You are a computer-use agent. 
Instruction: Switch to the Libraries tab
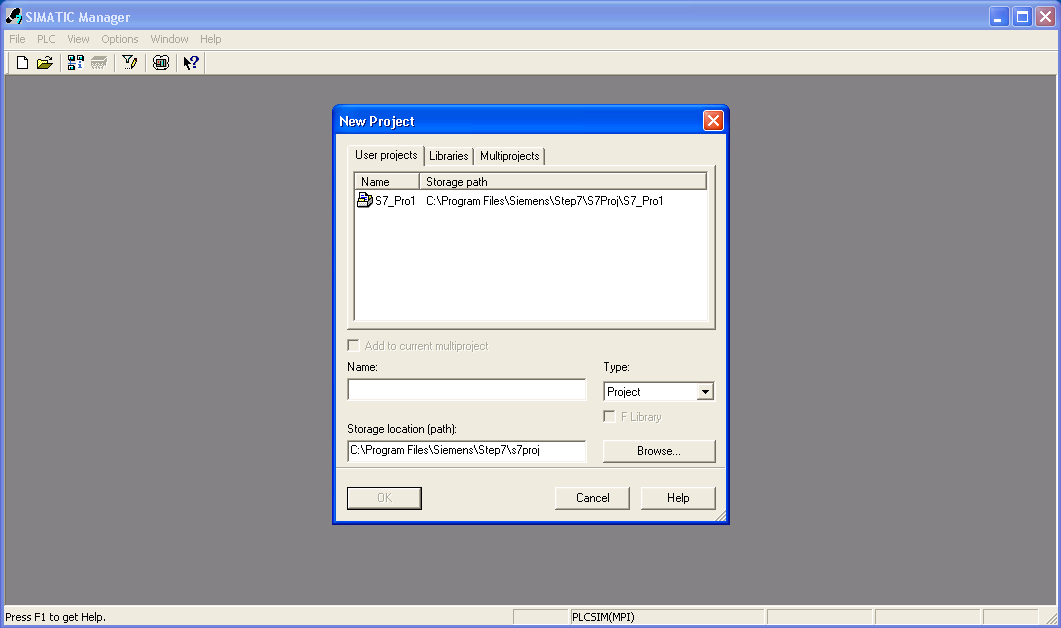click(449, 156)
